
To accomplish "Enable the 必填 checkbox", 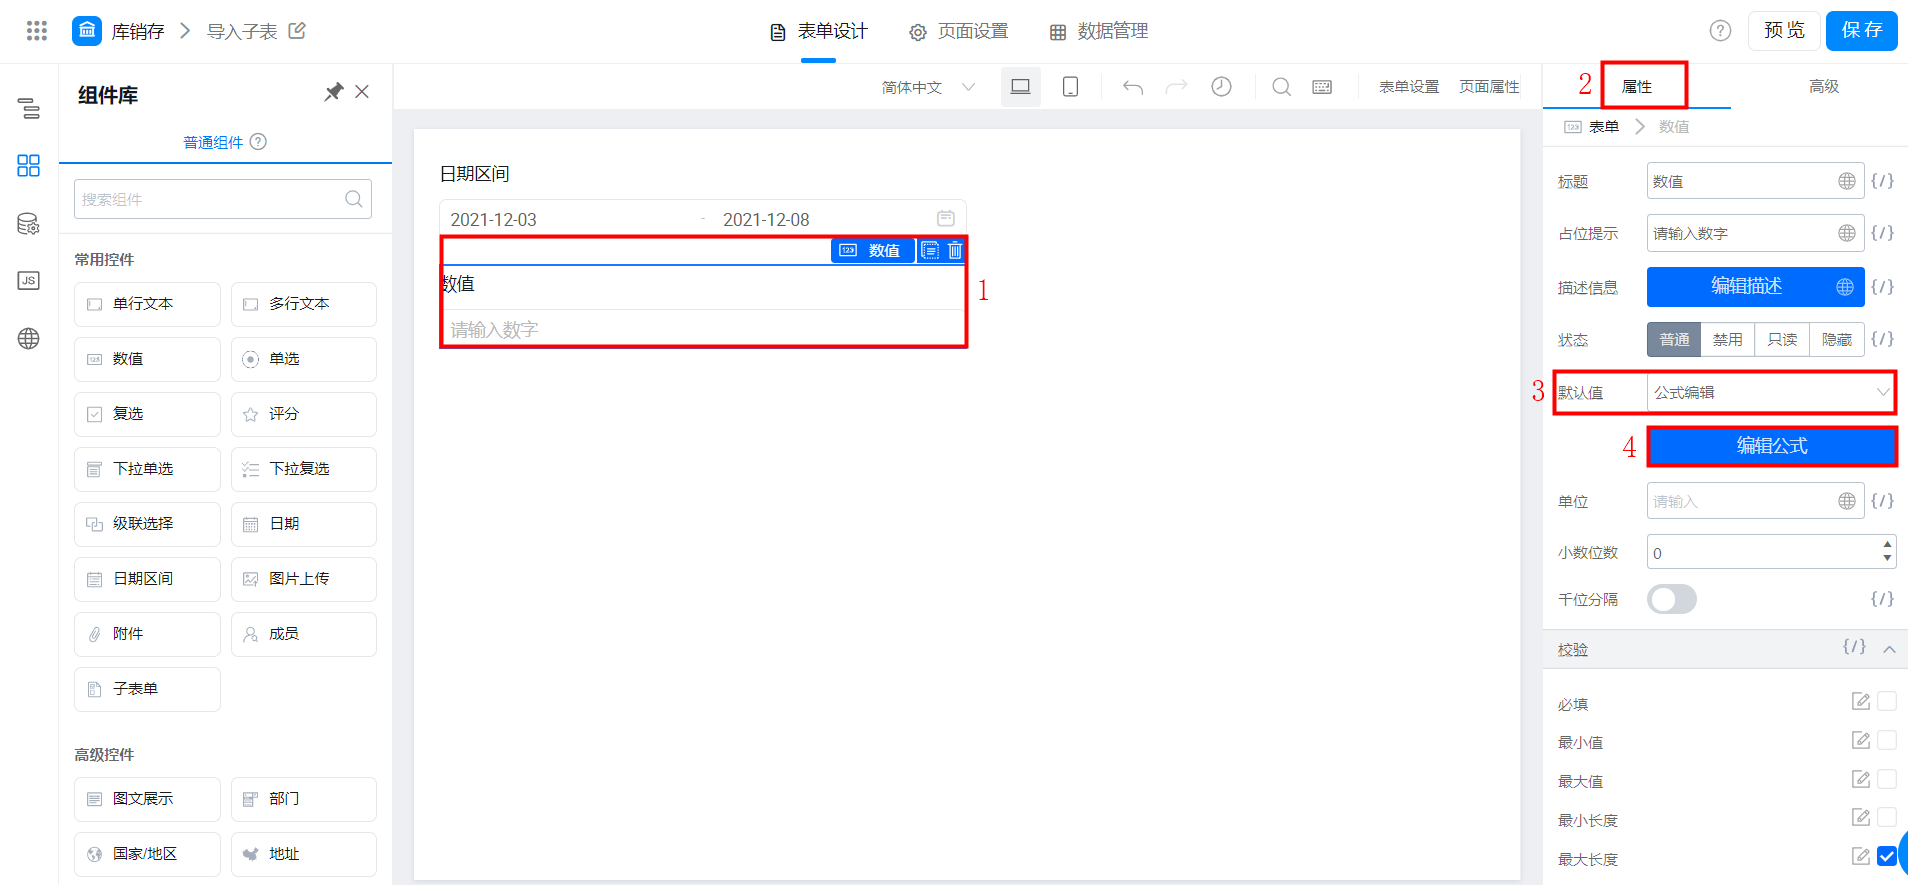I will click(x=1887, y=701).
